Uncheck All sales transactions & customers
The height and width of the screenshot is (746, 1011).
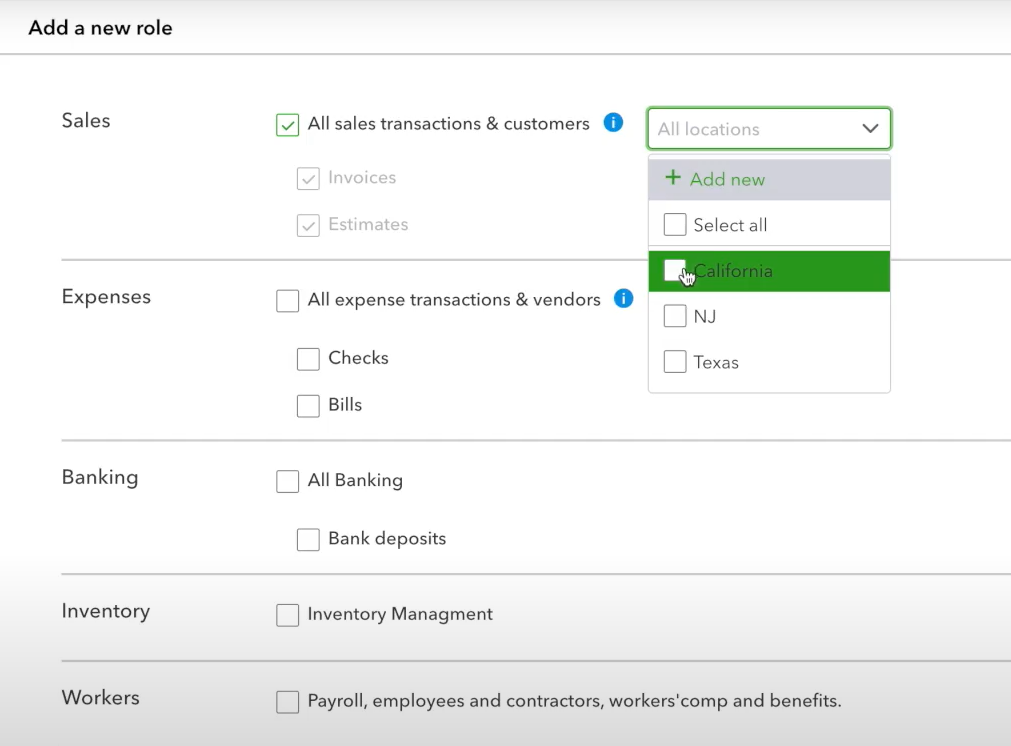[288, 124]
